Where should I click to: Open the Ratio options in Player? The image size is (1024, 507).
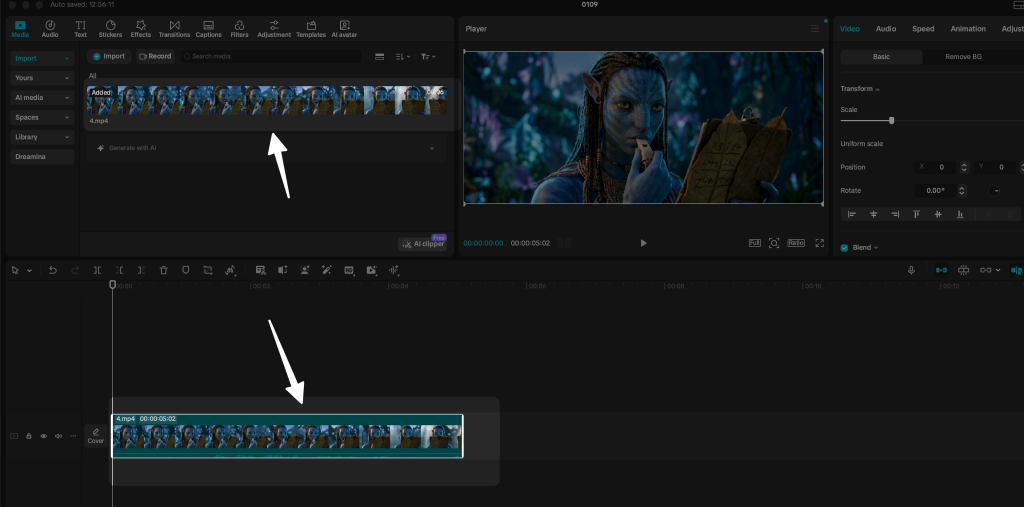coord(795,243)
